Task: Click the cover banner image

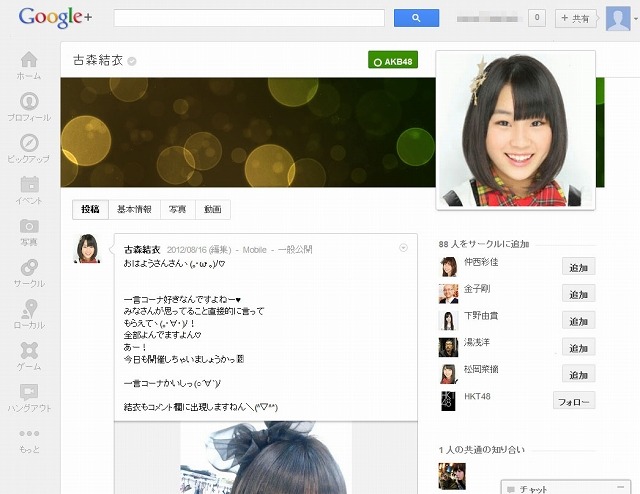Action: click(248, 132)
